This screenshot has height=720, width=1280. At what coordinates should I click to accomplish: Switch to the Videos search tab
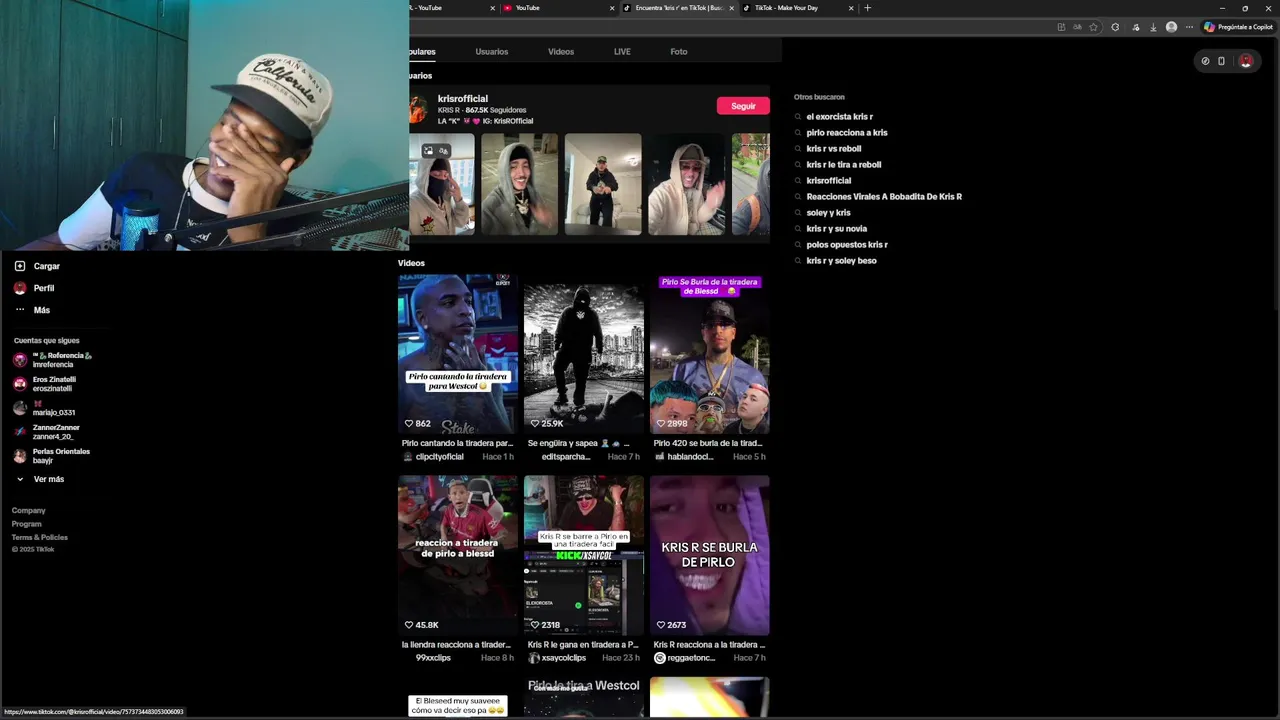(x=561, y=52)
